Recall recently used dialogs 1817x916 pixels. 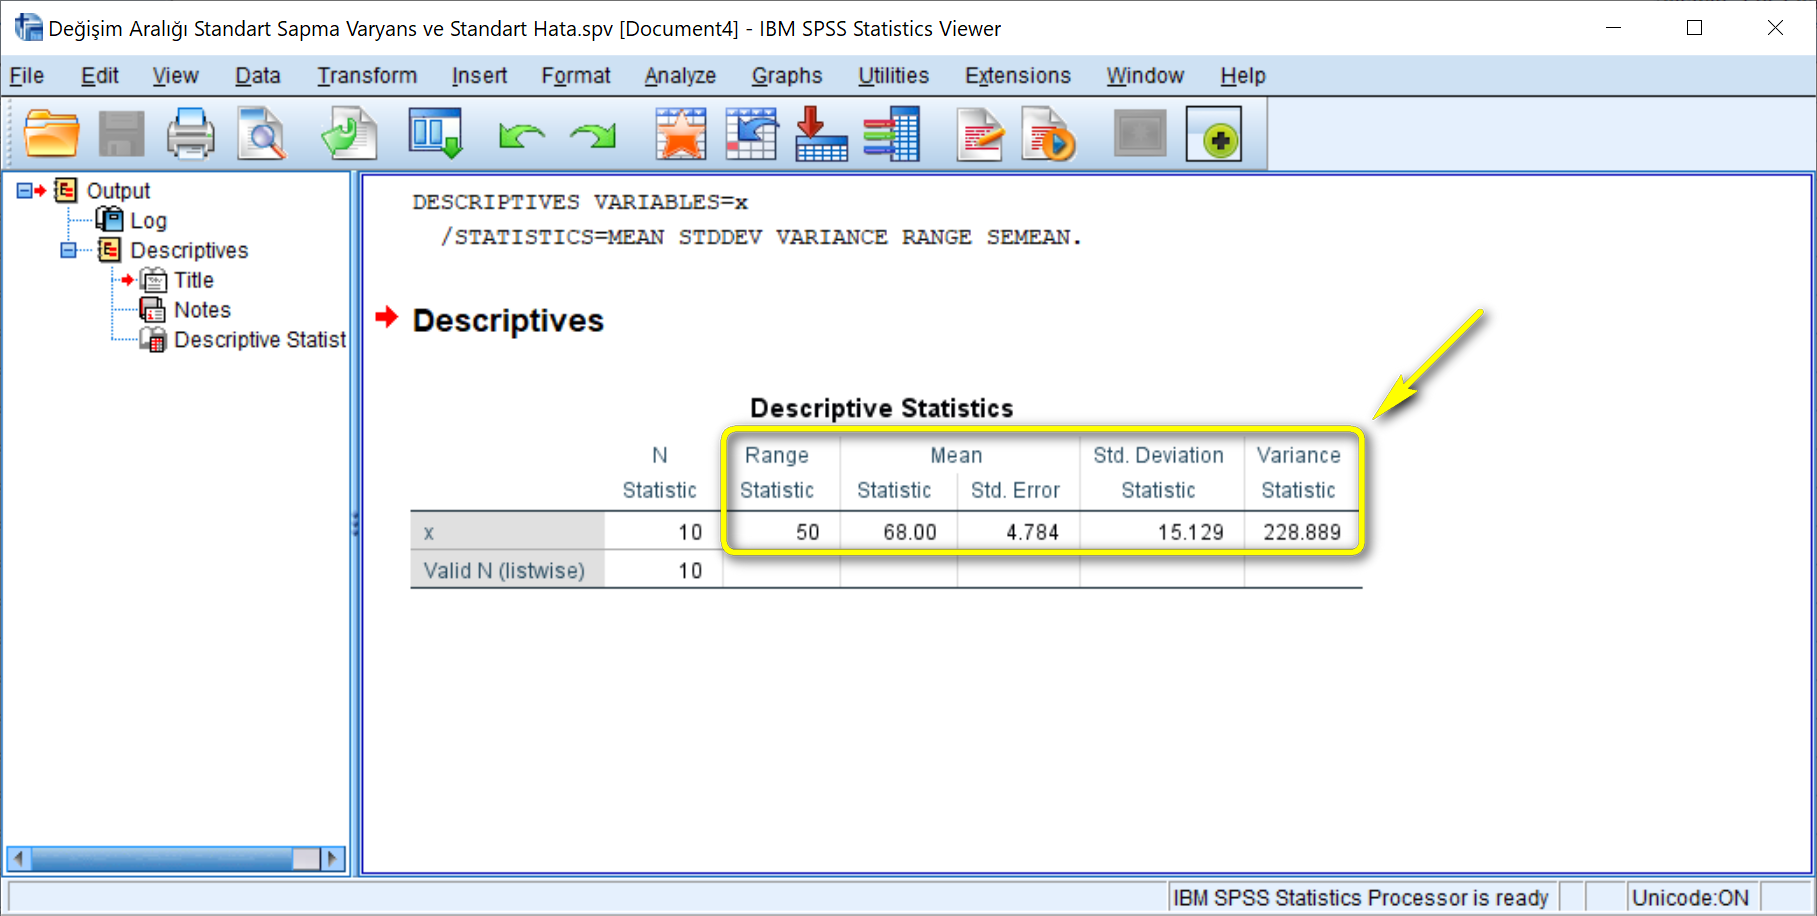pos(679,133)
